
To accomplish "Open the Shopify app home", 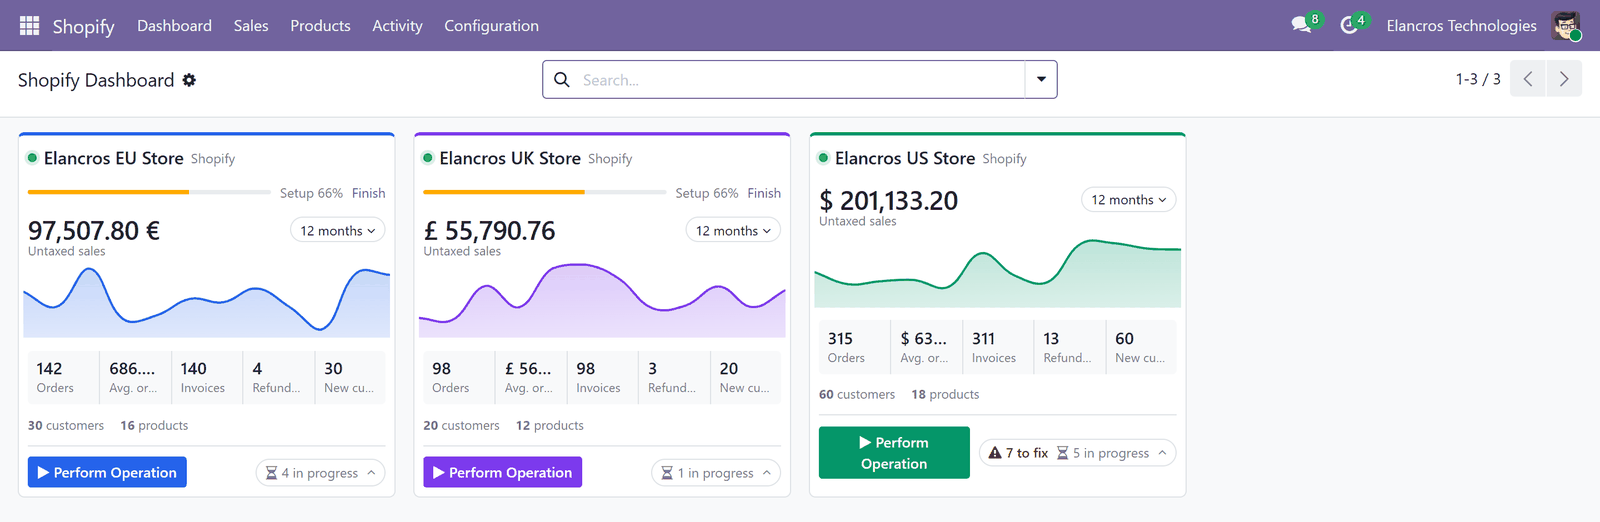I will [x=83, y=26].
